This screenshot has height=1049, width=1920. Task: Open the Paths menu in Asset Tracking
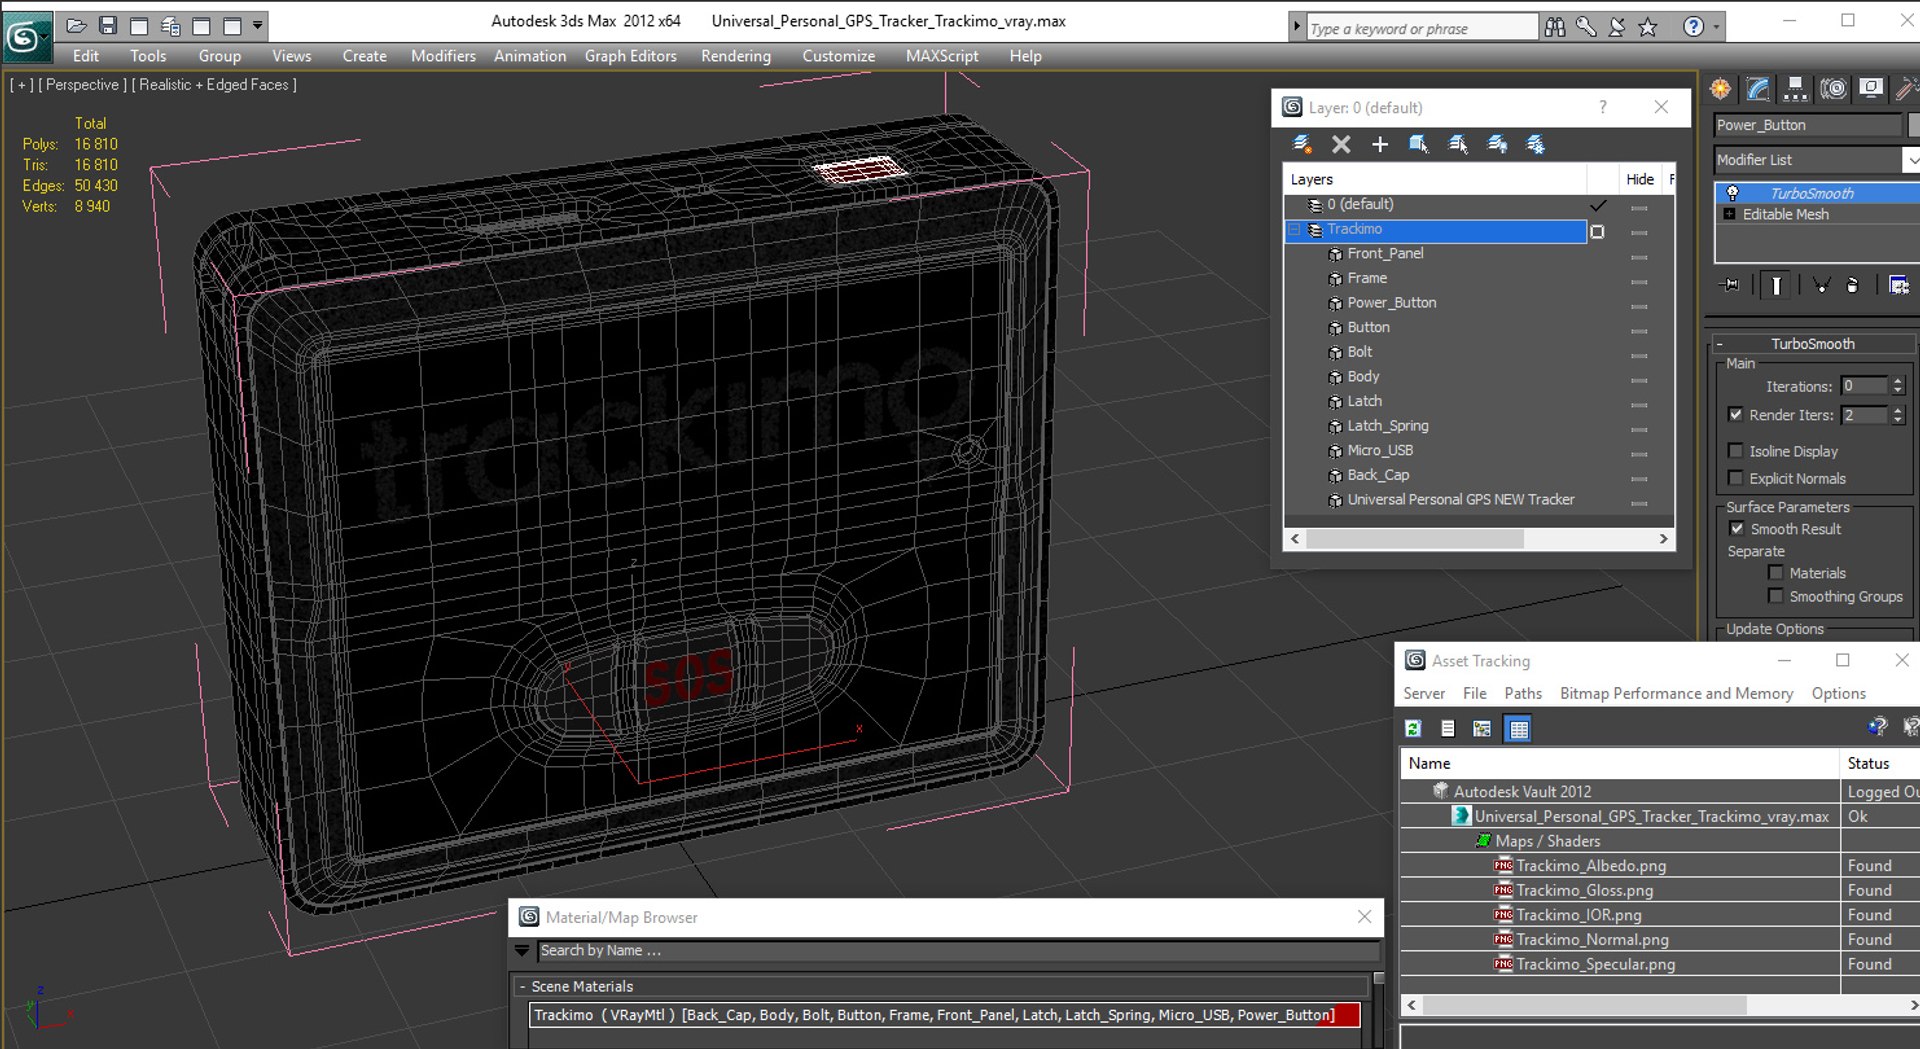click(x=1522, y=693)
